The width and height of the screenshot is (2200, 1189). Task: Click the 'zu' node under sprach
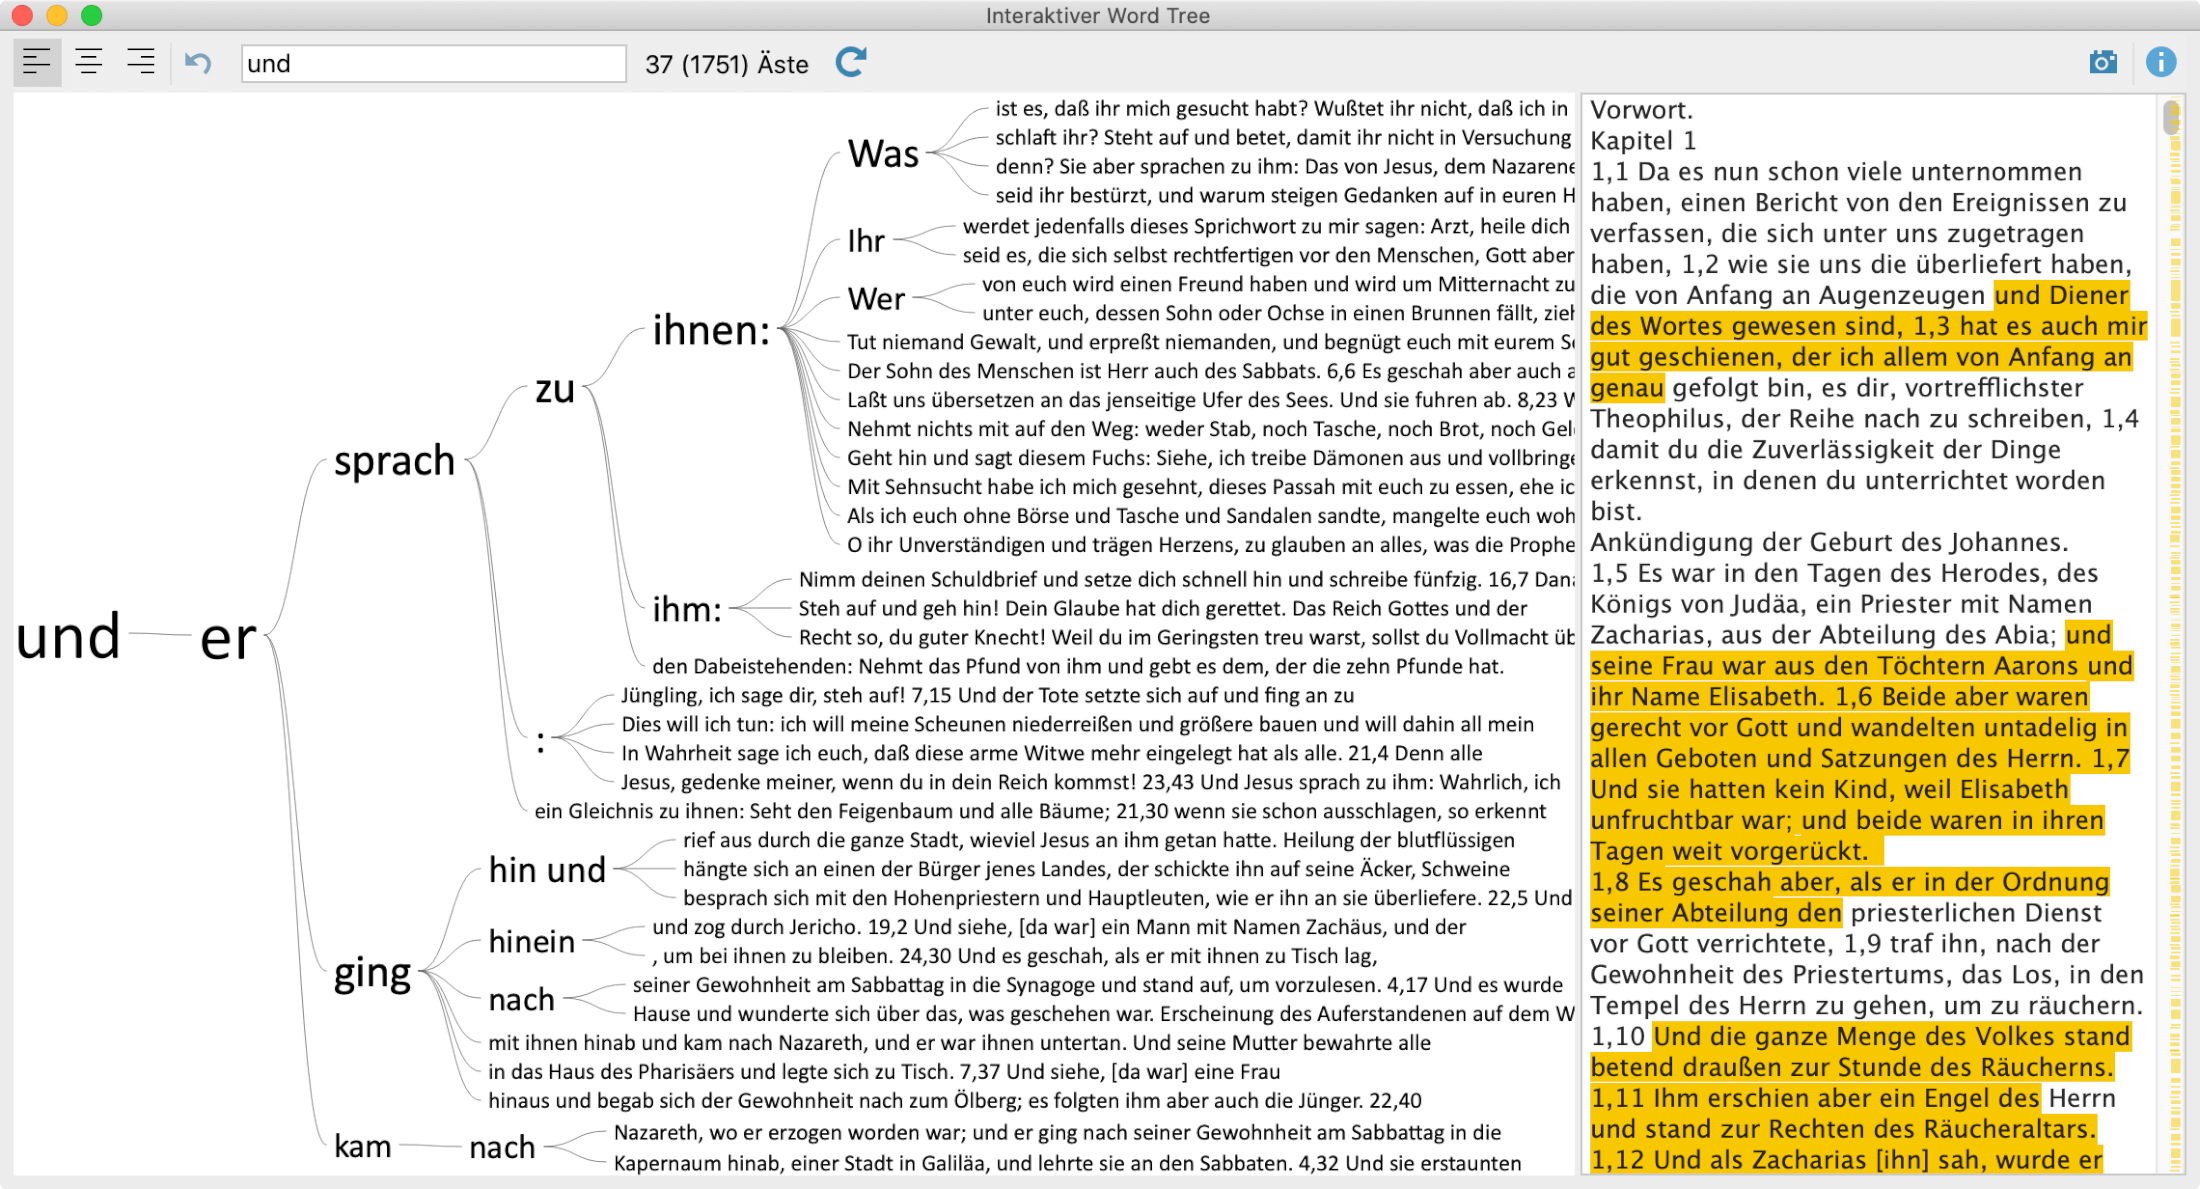555,388
